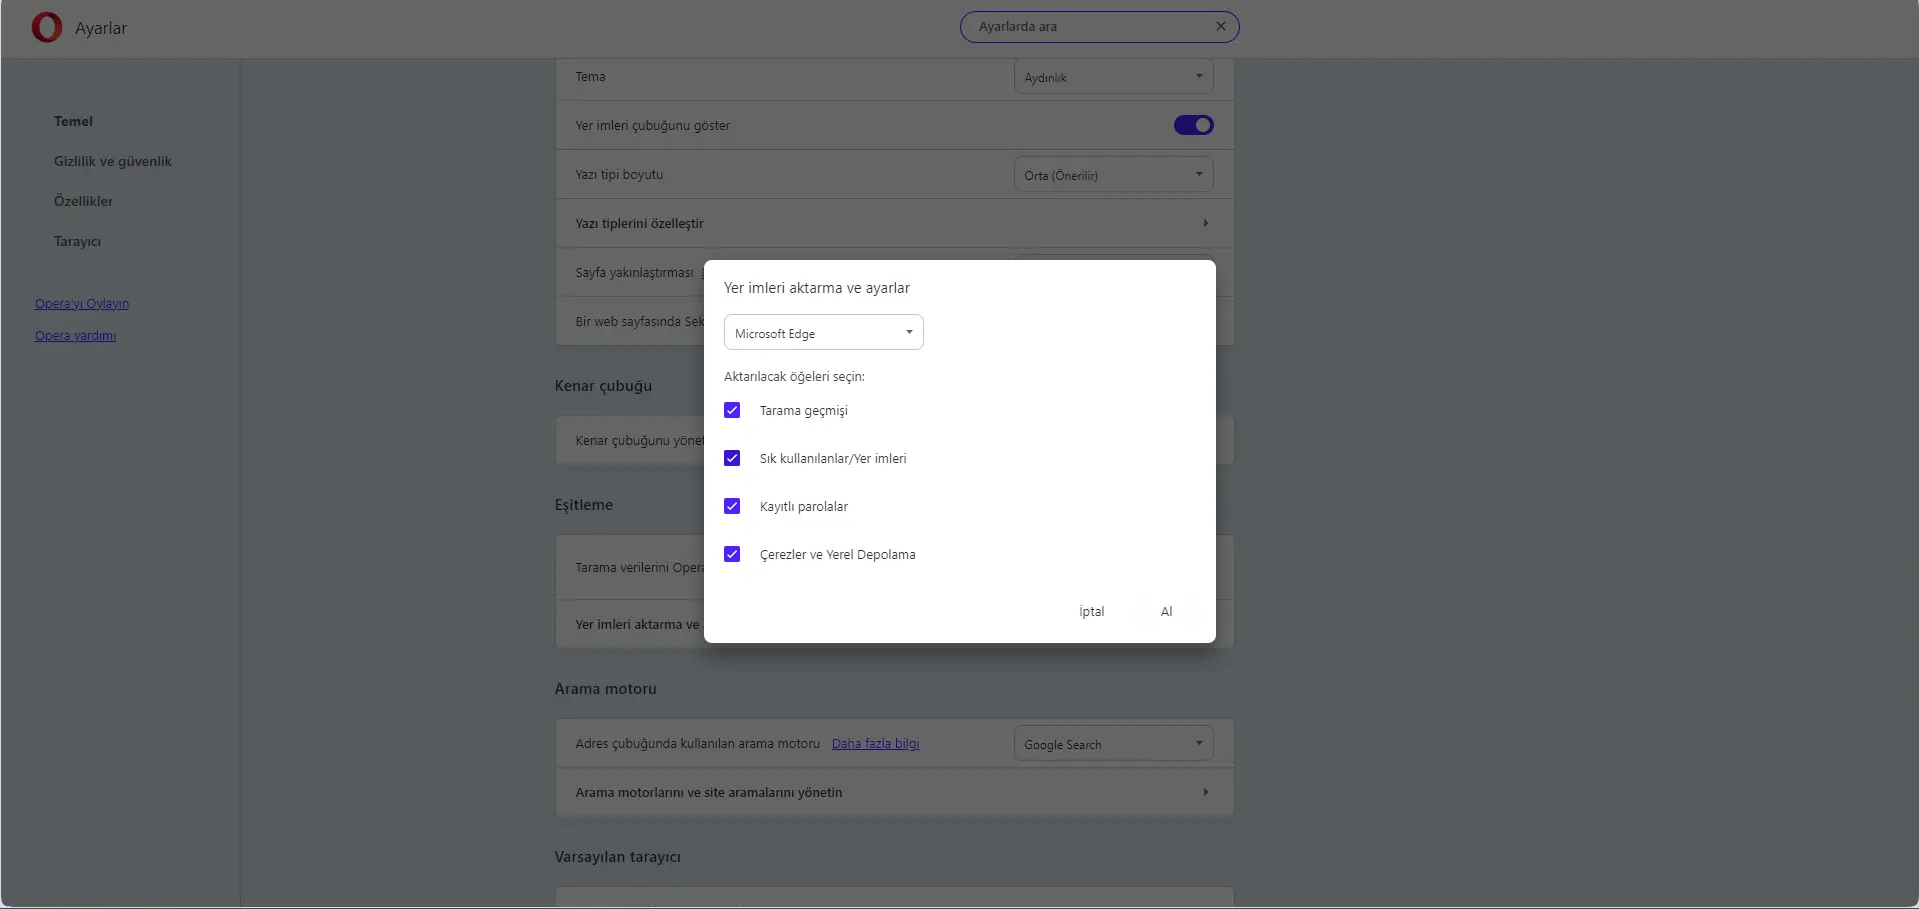
Task: Click the Aktarılacak öğeleri seçin label
Action: click(794, 377)
